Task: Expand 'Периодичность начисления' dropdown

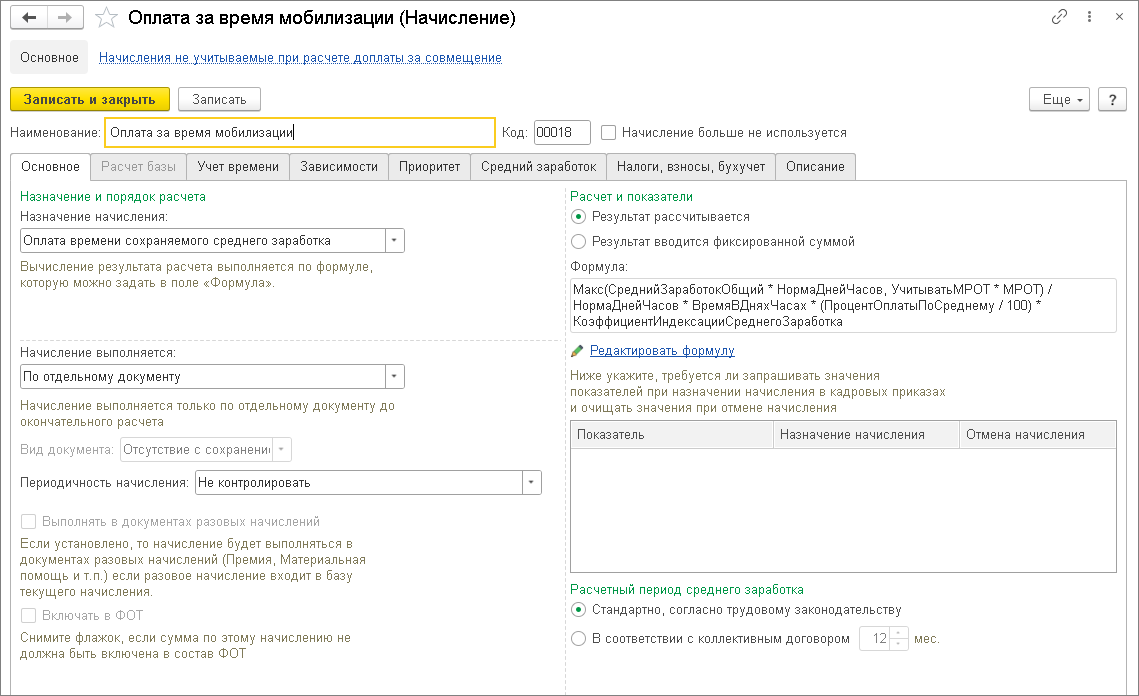Action: tap(531, 482)
